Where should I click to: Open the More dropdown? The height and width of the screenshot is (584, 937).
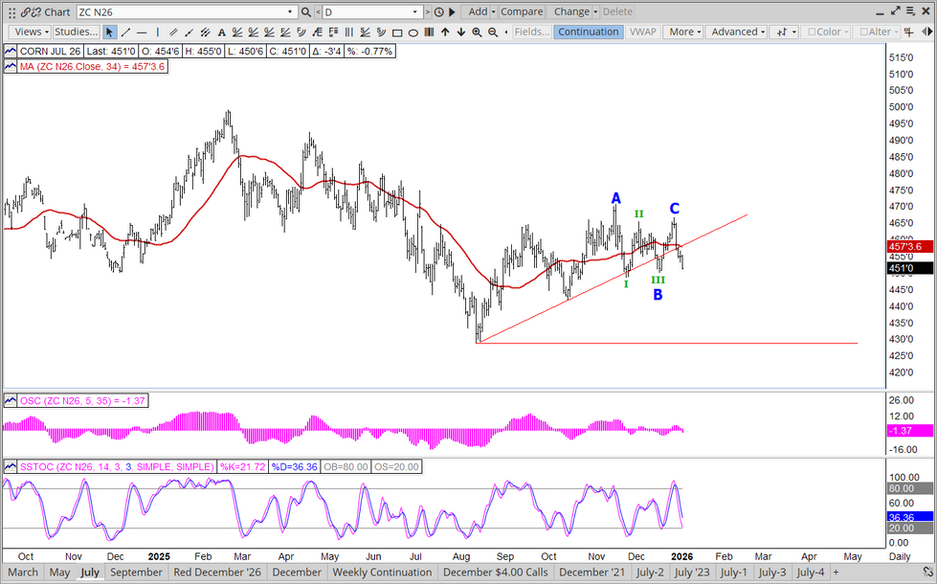click(685, 32)
